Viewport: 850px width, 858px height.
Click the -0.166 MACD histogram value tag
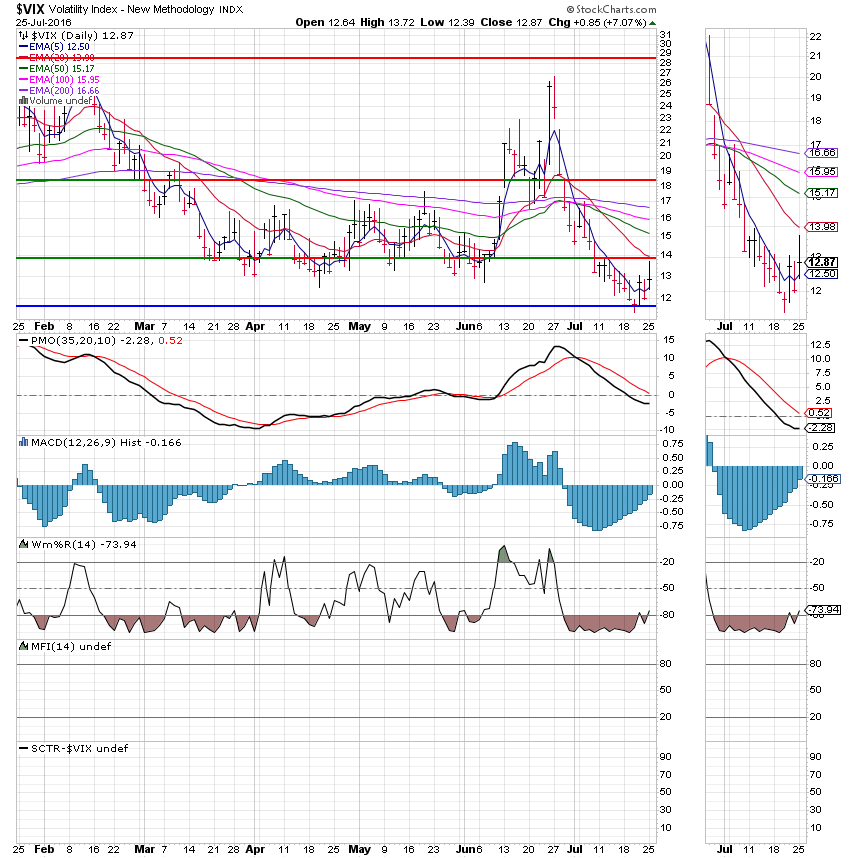[x=824, y=479]
